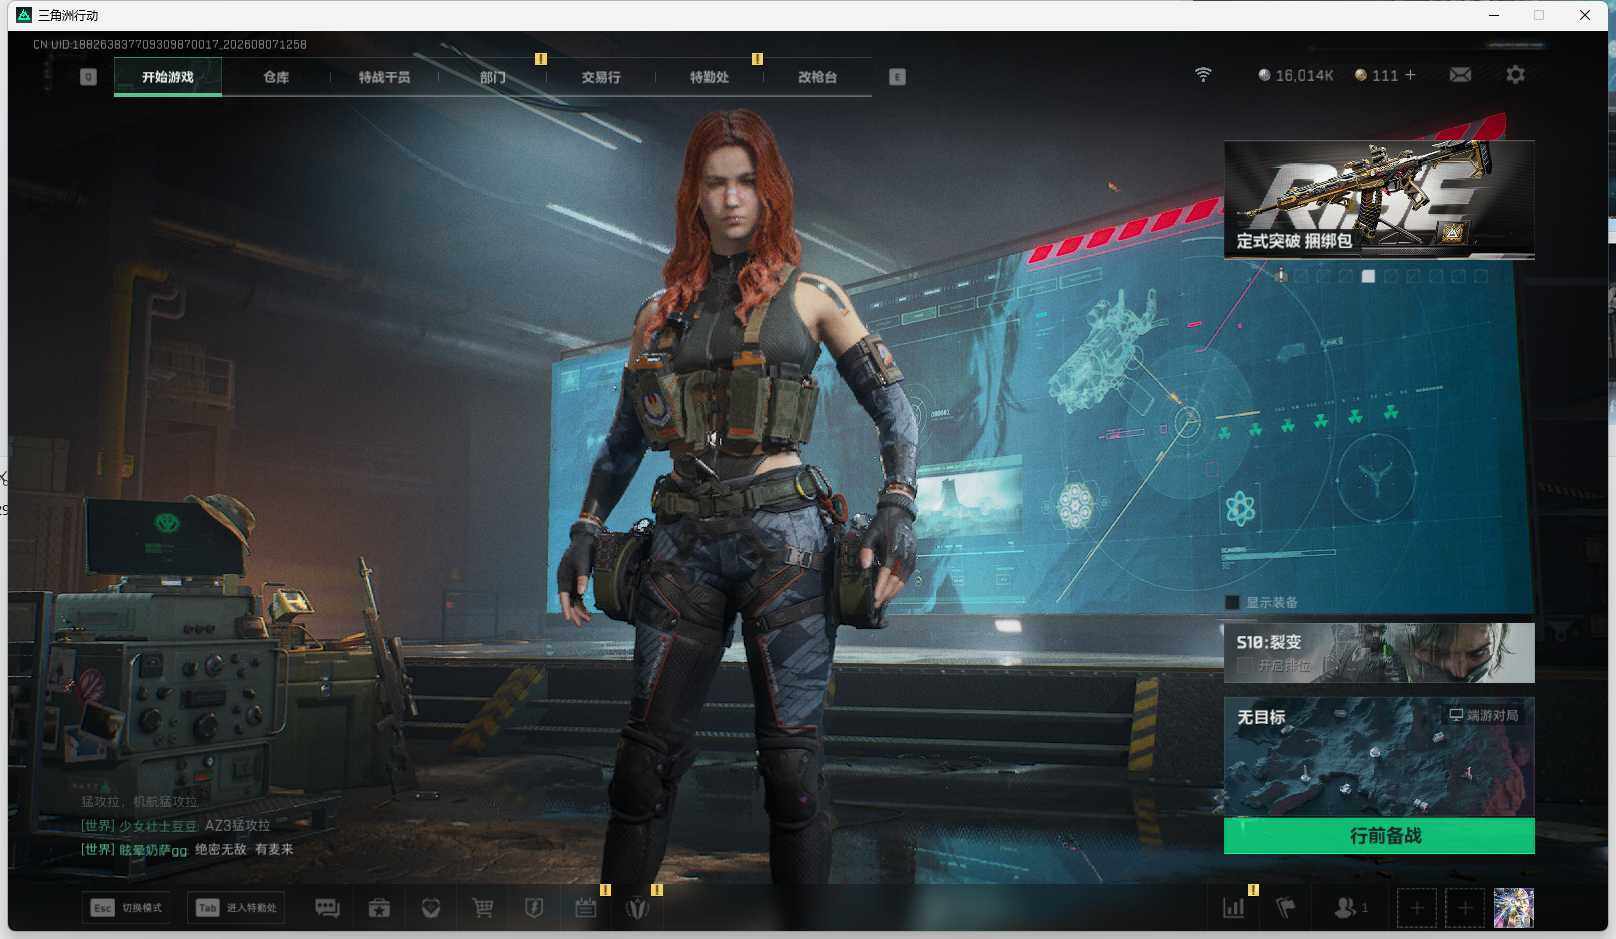This screenshot has height=939, width=1616.
Task: Open the chat speech-bubble icon
Action: [x=327, y=908]
